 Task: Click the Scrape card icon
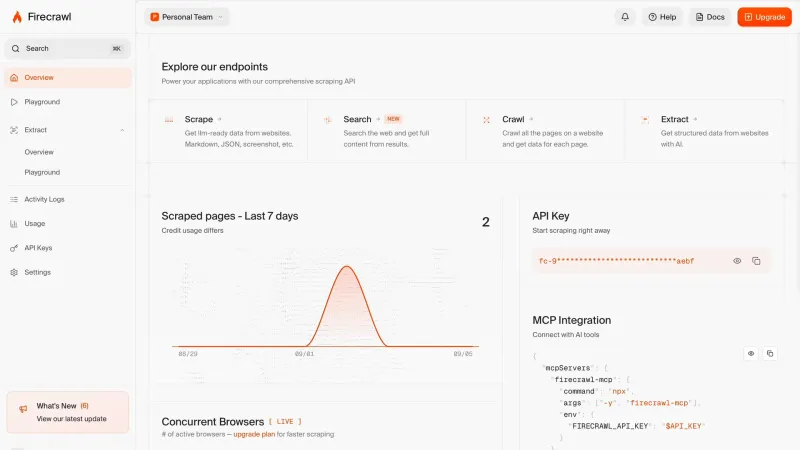coord(169,120)
